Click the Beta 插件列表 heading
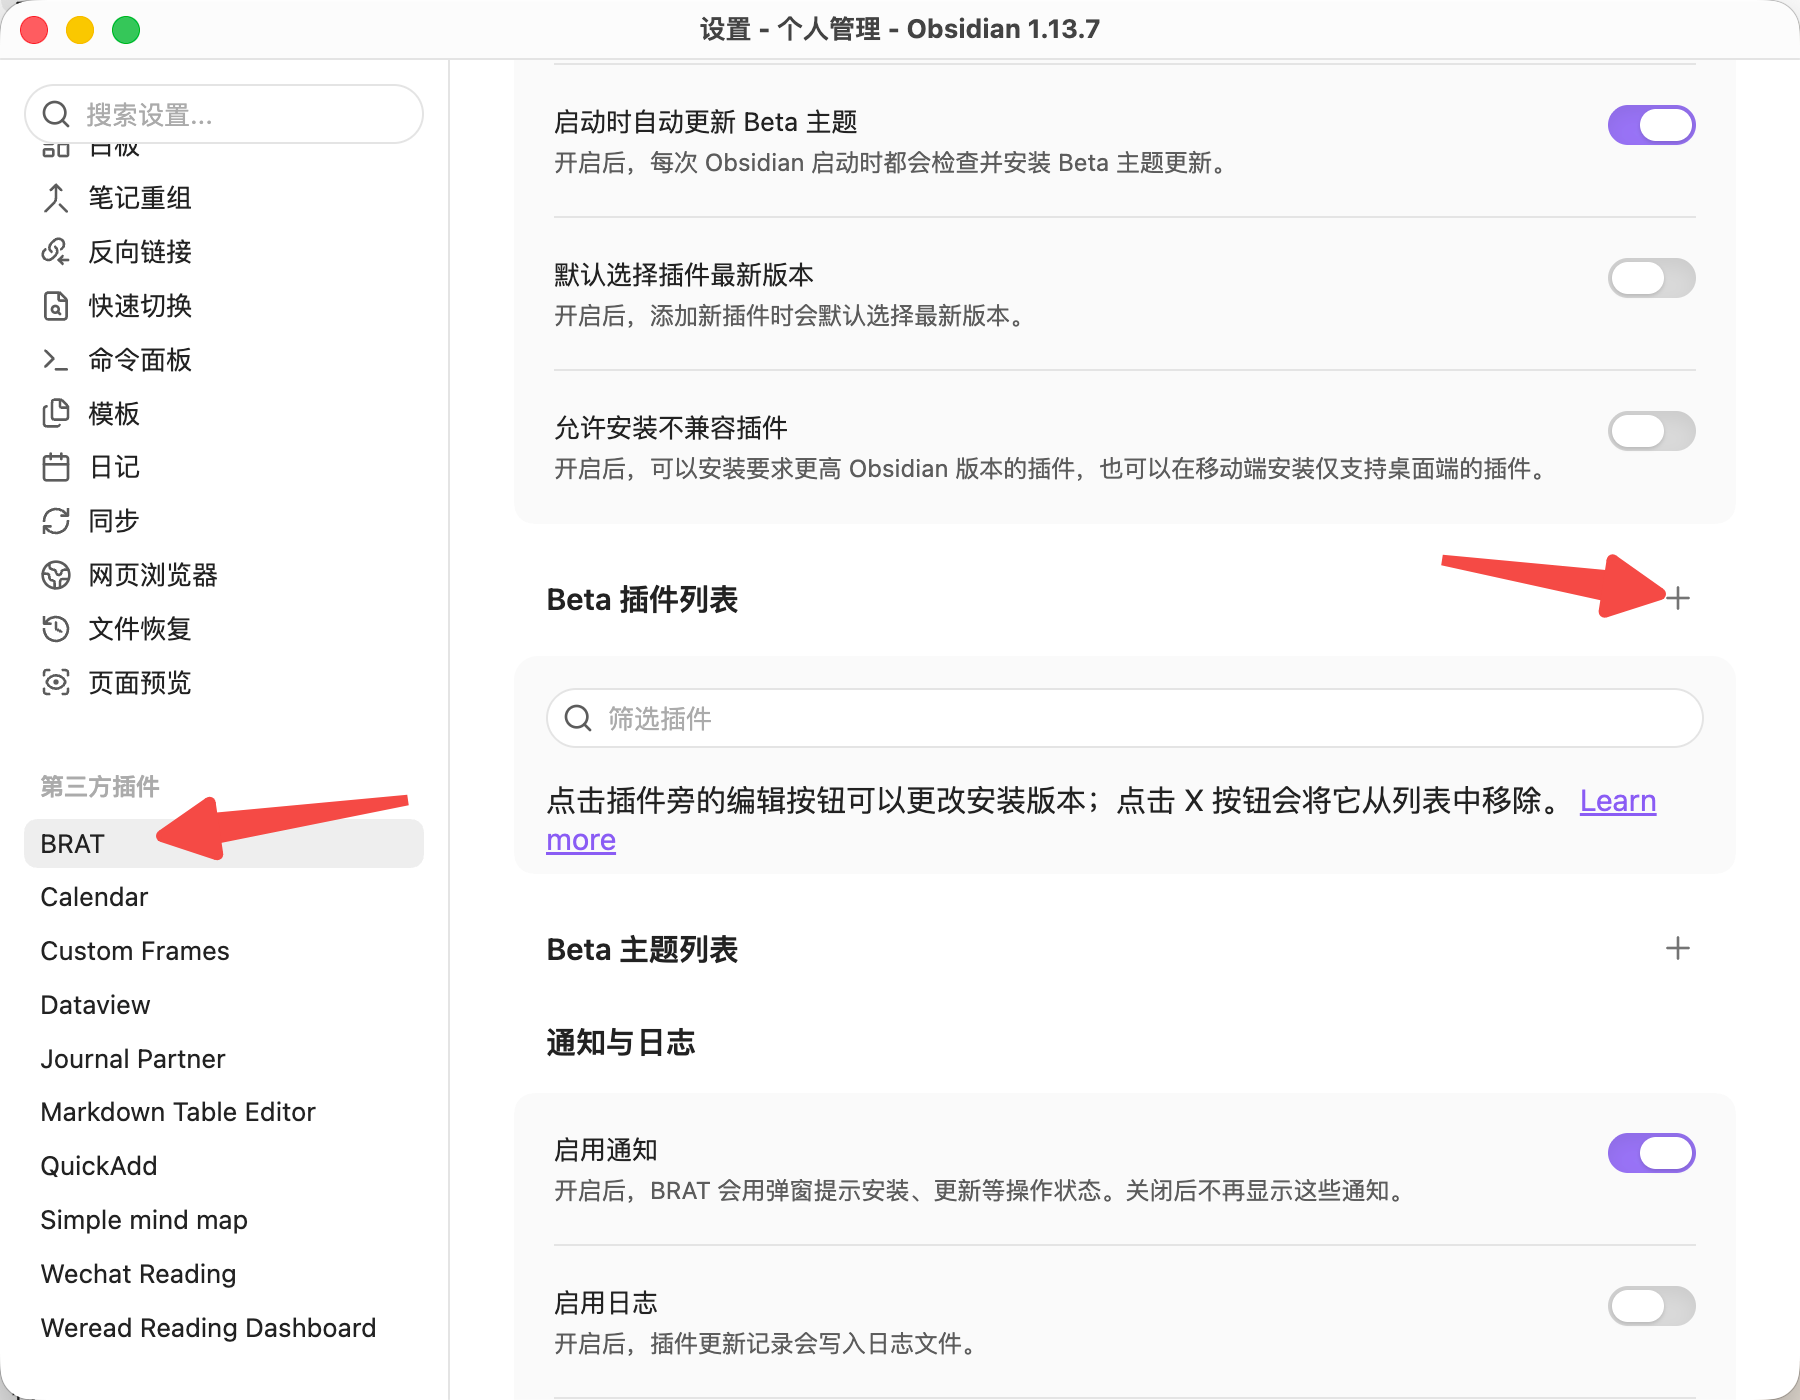 click(642, 600)
